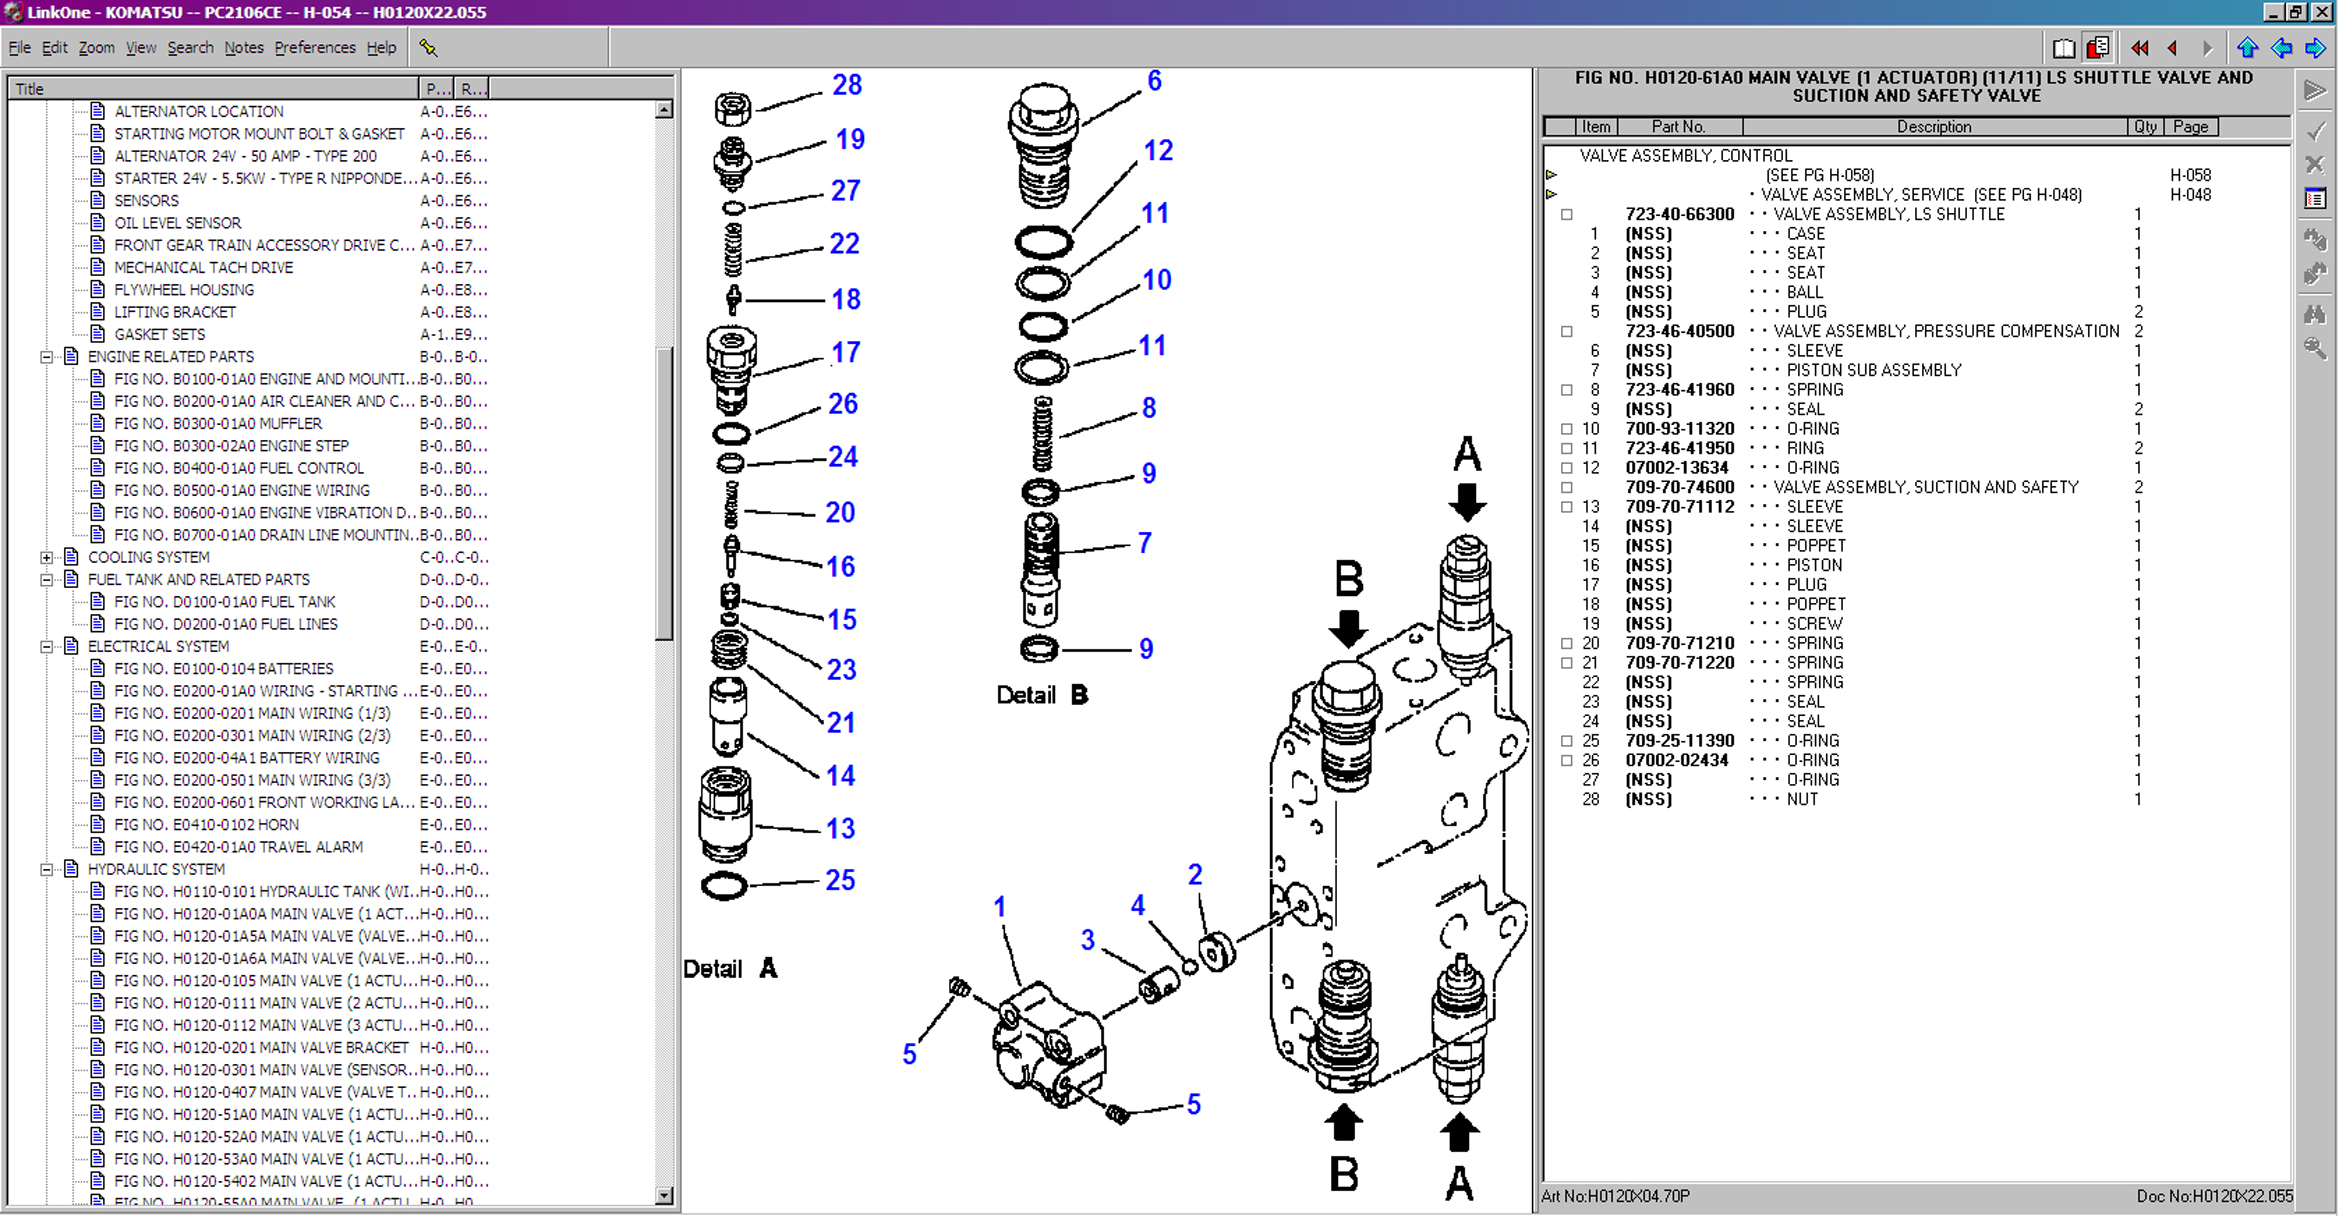Viewport: 2339px width, 1216px height.
Task: Click the blue left arrow icon
Action: tap(2281, 48)
